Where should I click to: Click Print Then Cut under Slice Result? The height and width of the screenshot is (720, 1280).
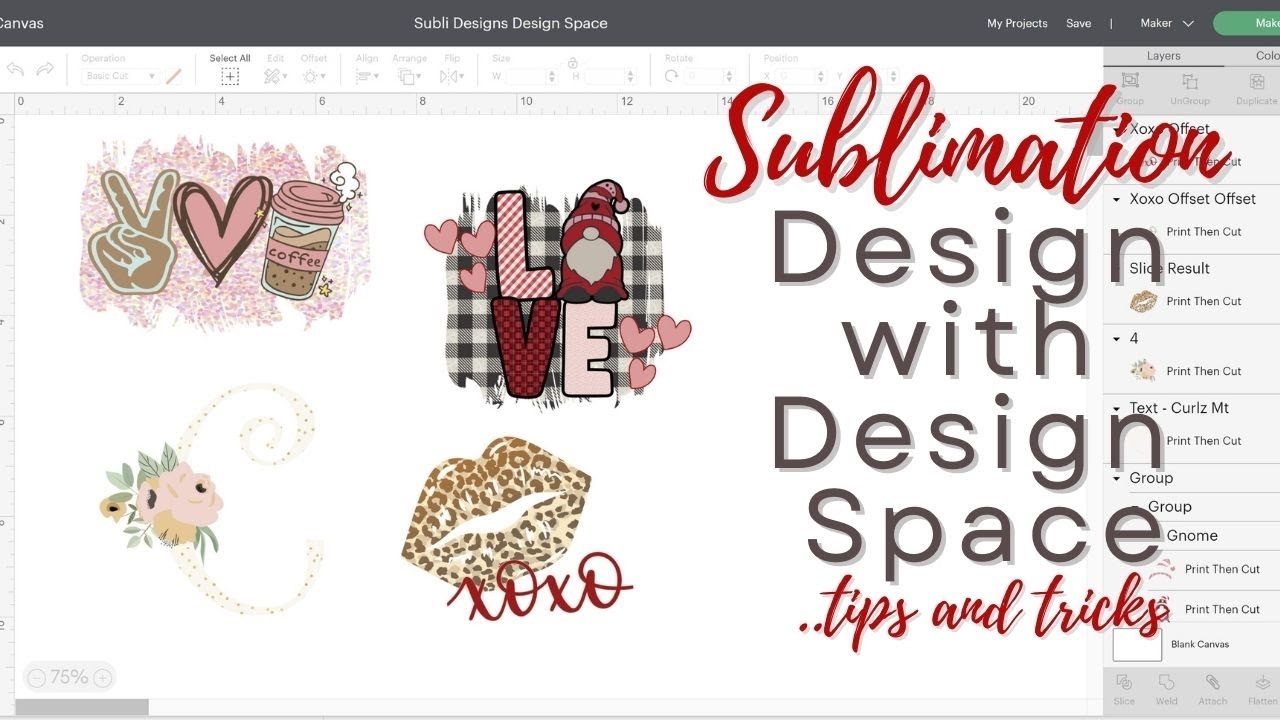[1203, 301]
